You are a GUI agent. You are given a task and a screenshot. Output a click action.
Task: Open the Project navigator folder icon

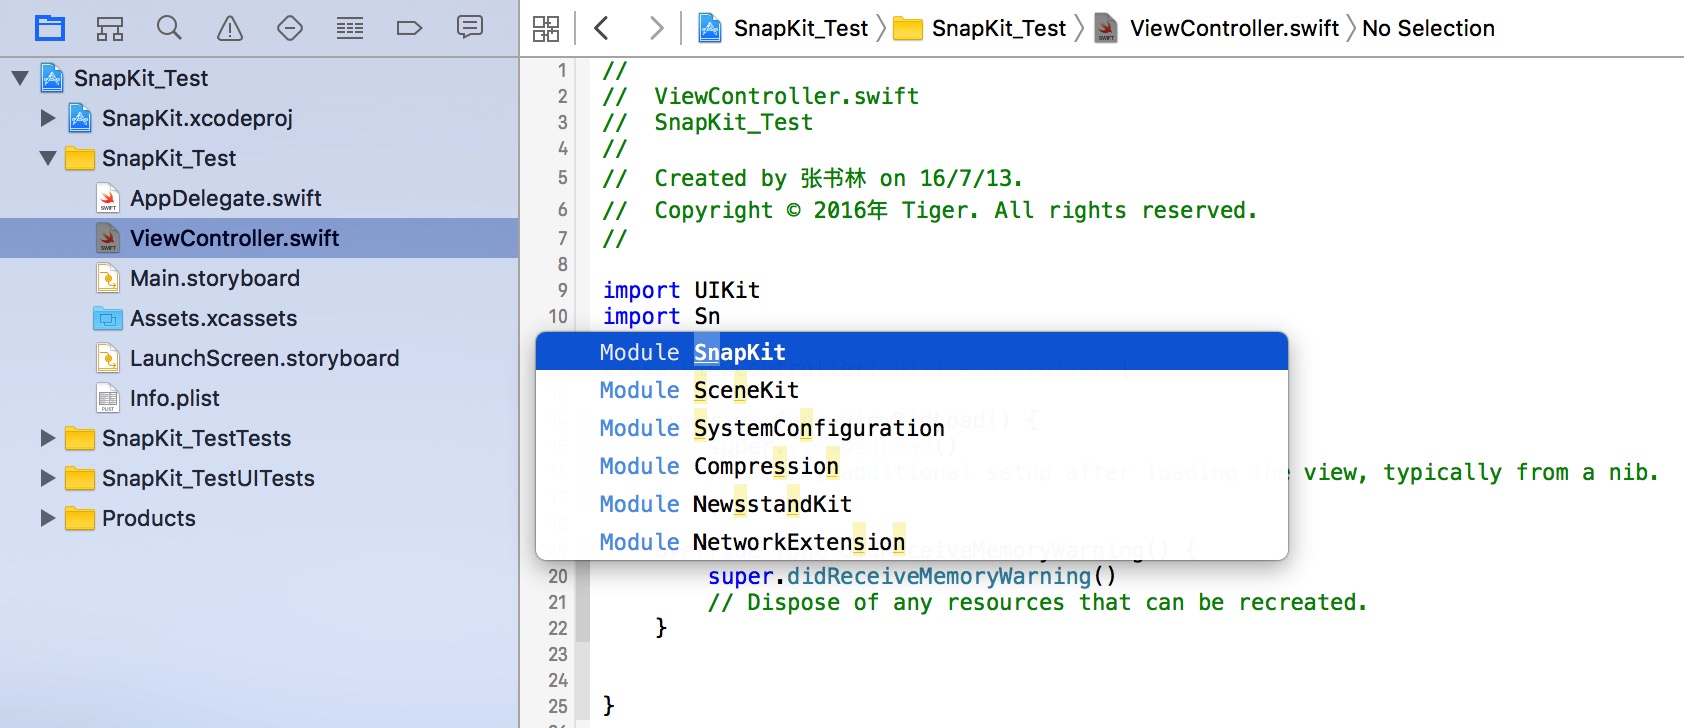[50, 28]
